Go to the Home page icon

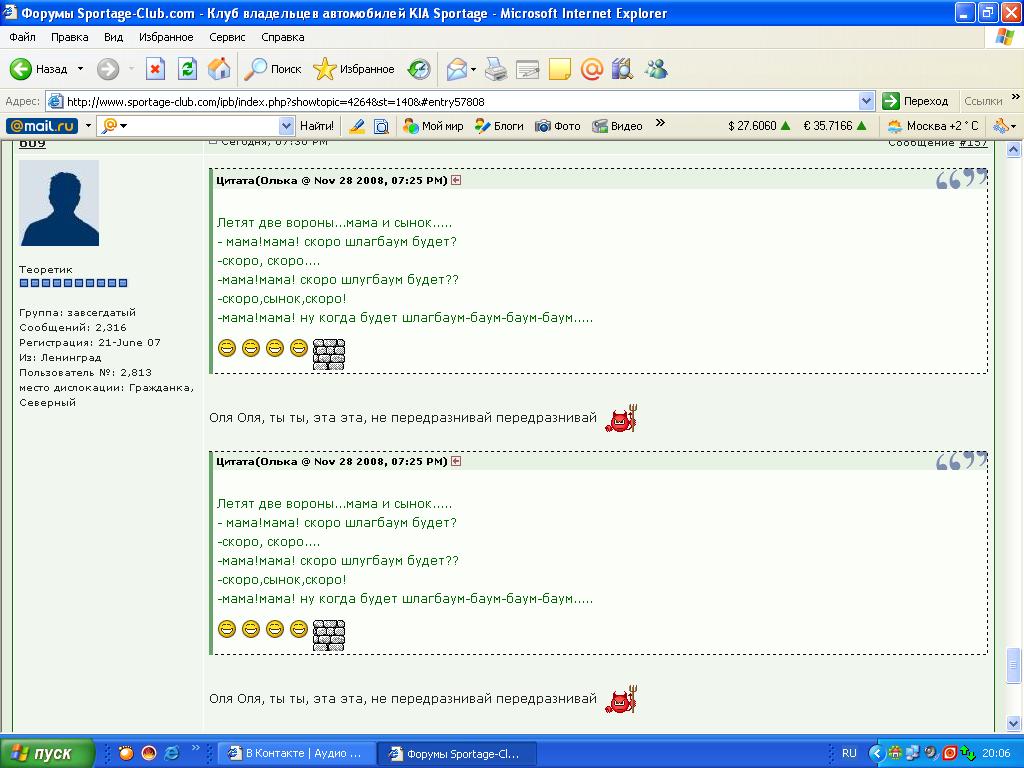pos(219,69)
